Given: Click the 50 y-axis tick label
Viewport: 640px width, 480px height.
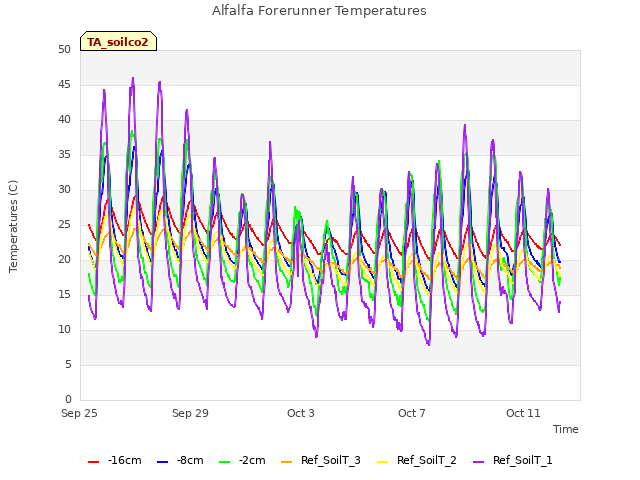Looking at the screenshot, I should pyautogui.click(x=64, y=49).
